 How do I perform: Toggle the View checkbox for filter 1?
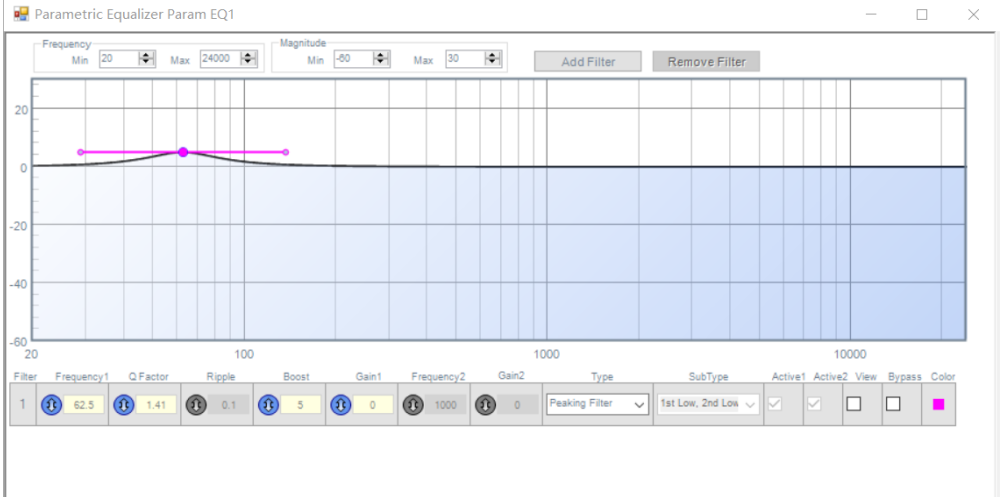point(854,404)
